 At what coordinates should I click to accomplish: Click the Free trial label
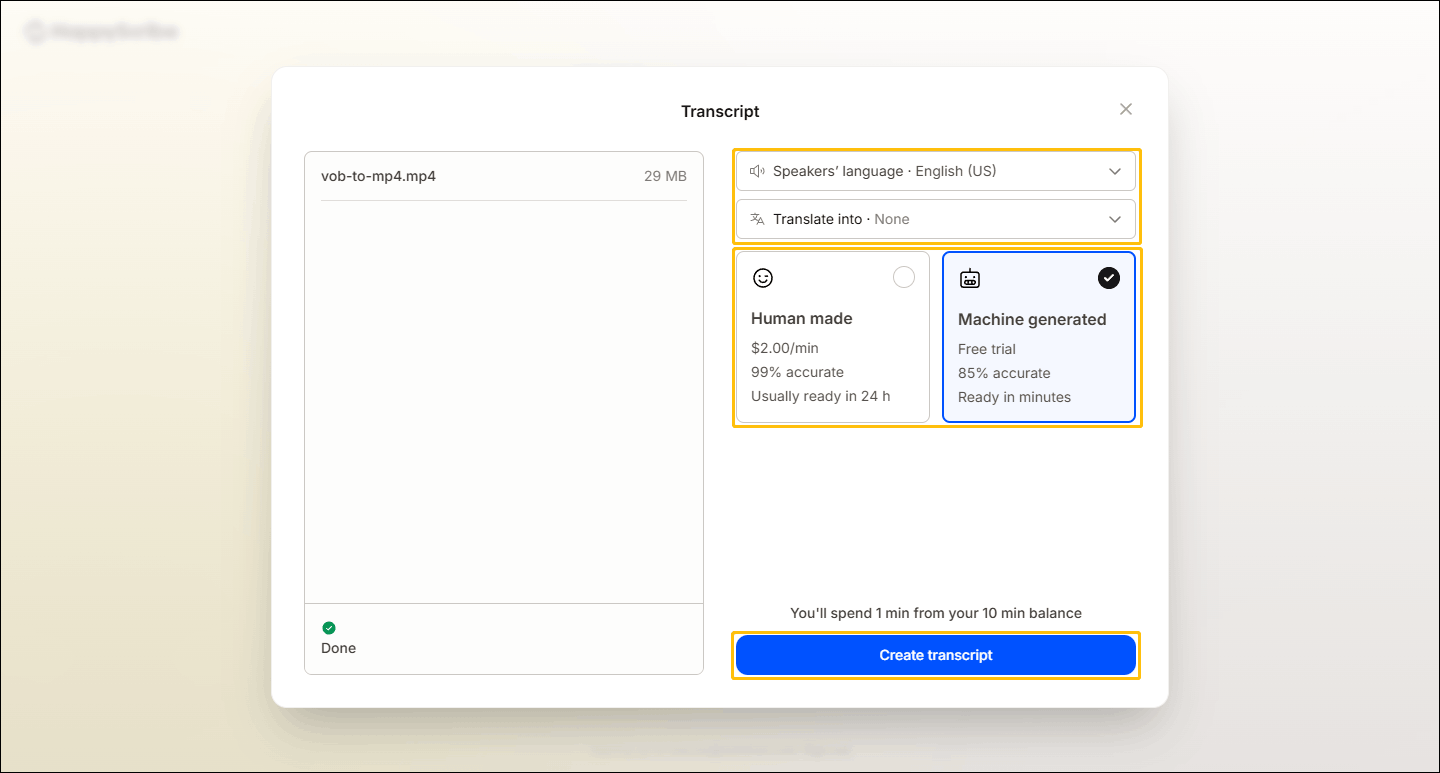(987, 349)
